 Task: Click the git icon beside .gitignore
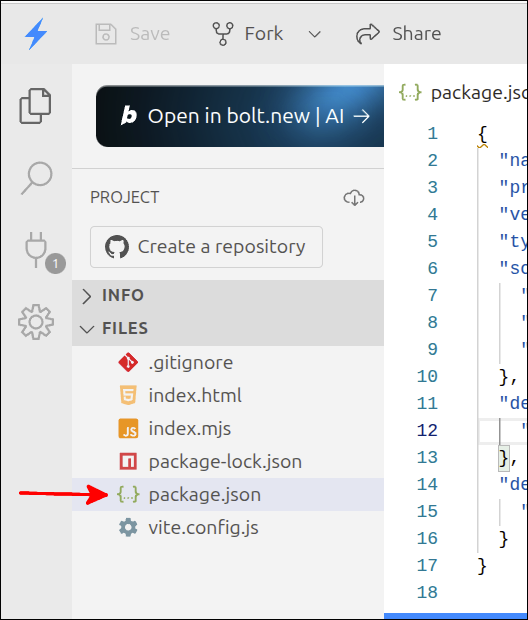tap(128, 363)
